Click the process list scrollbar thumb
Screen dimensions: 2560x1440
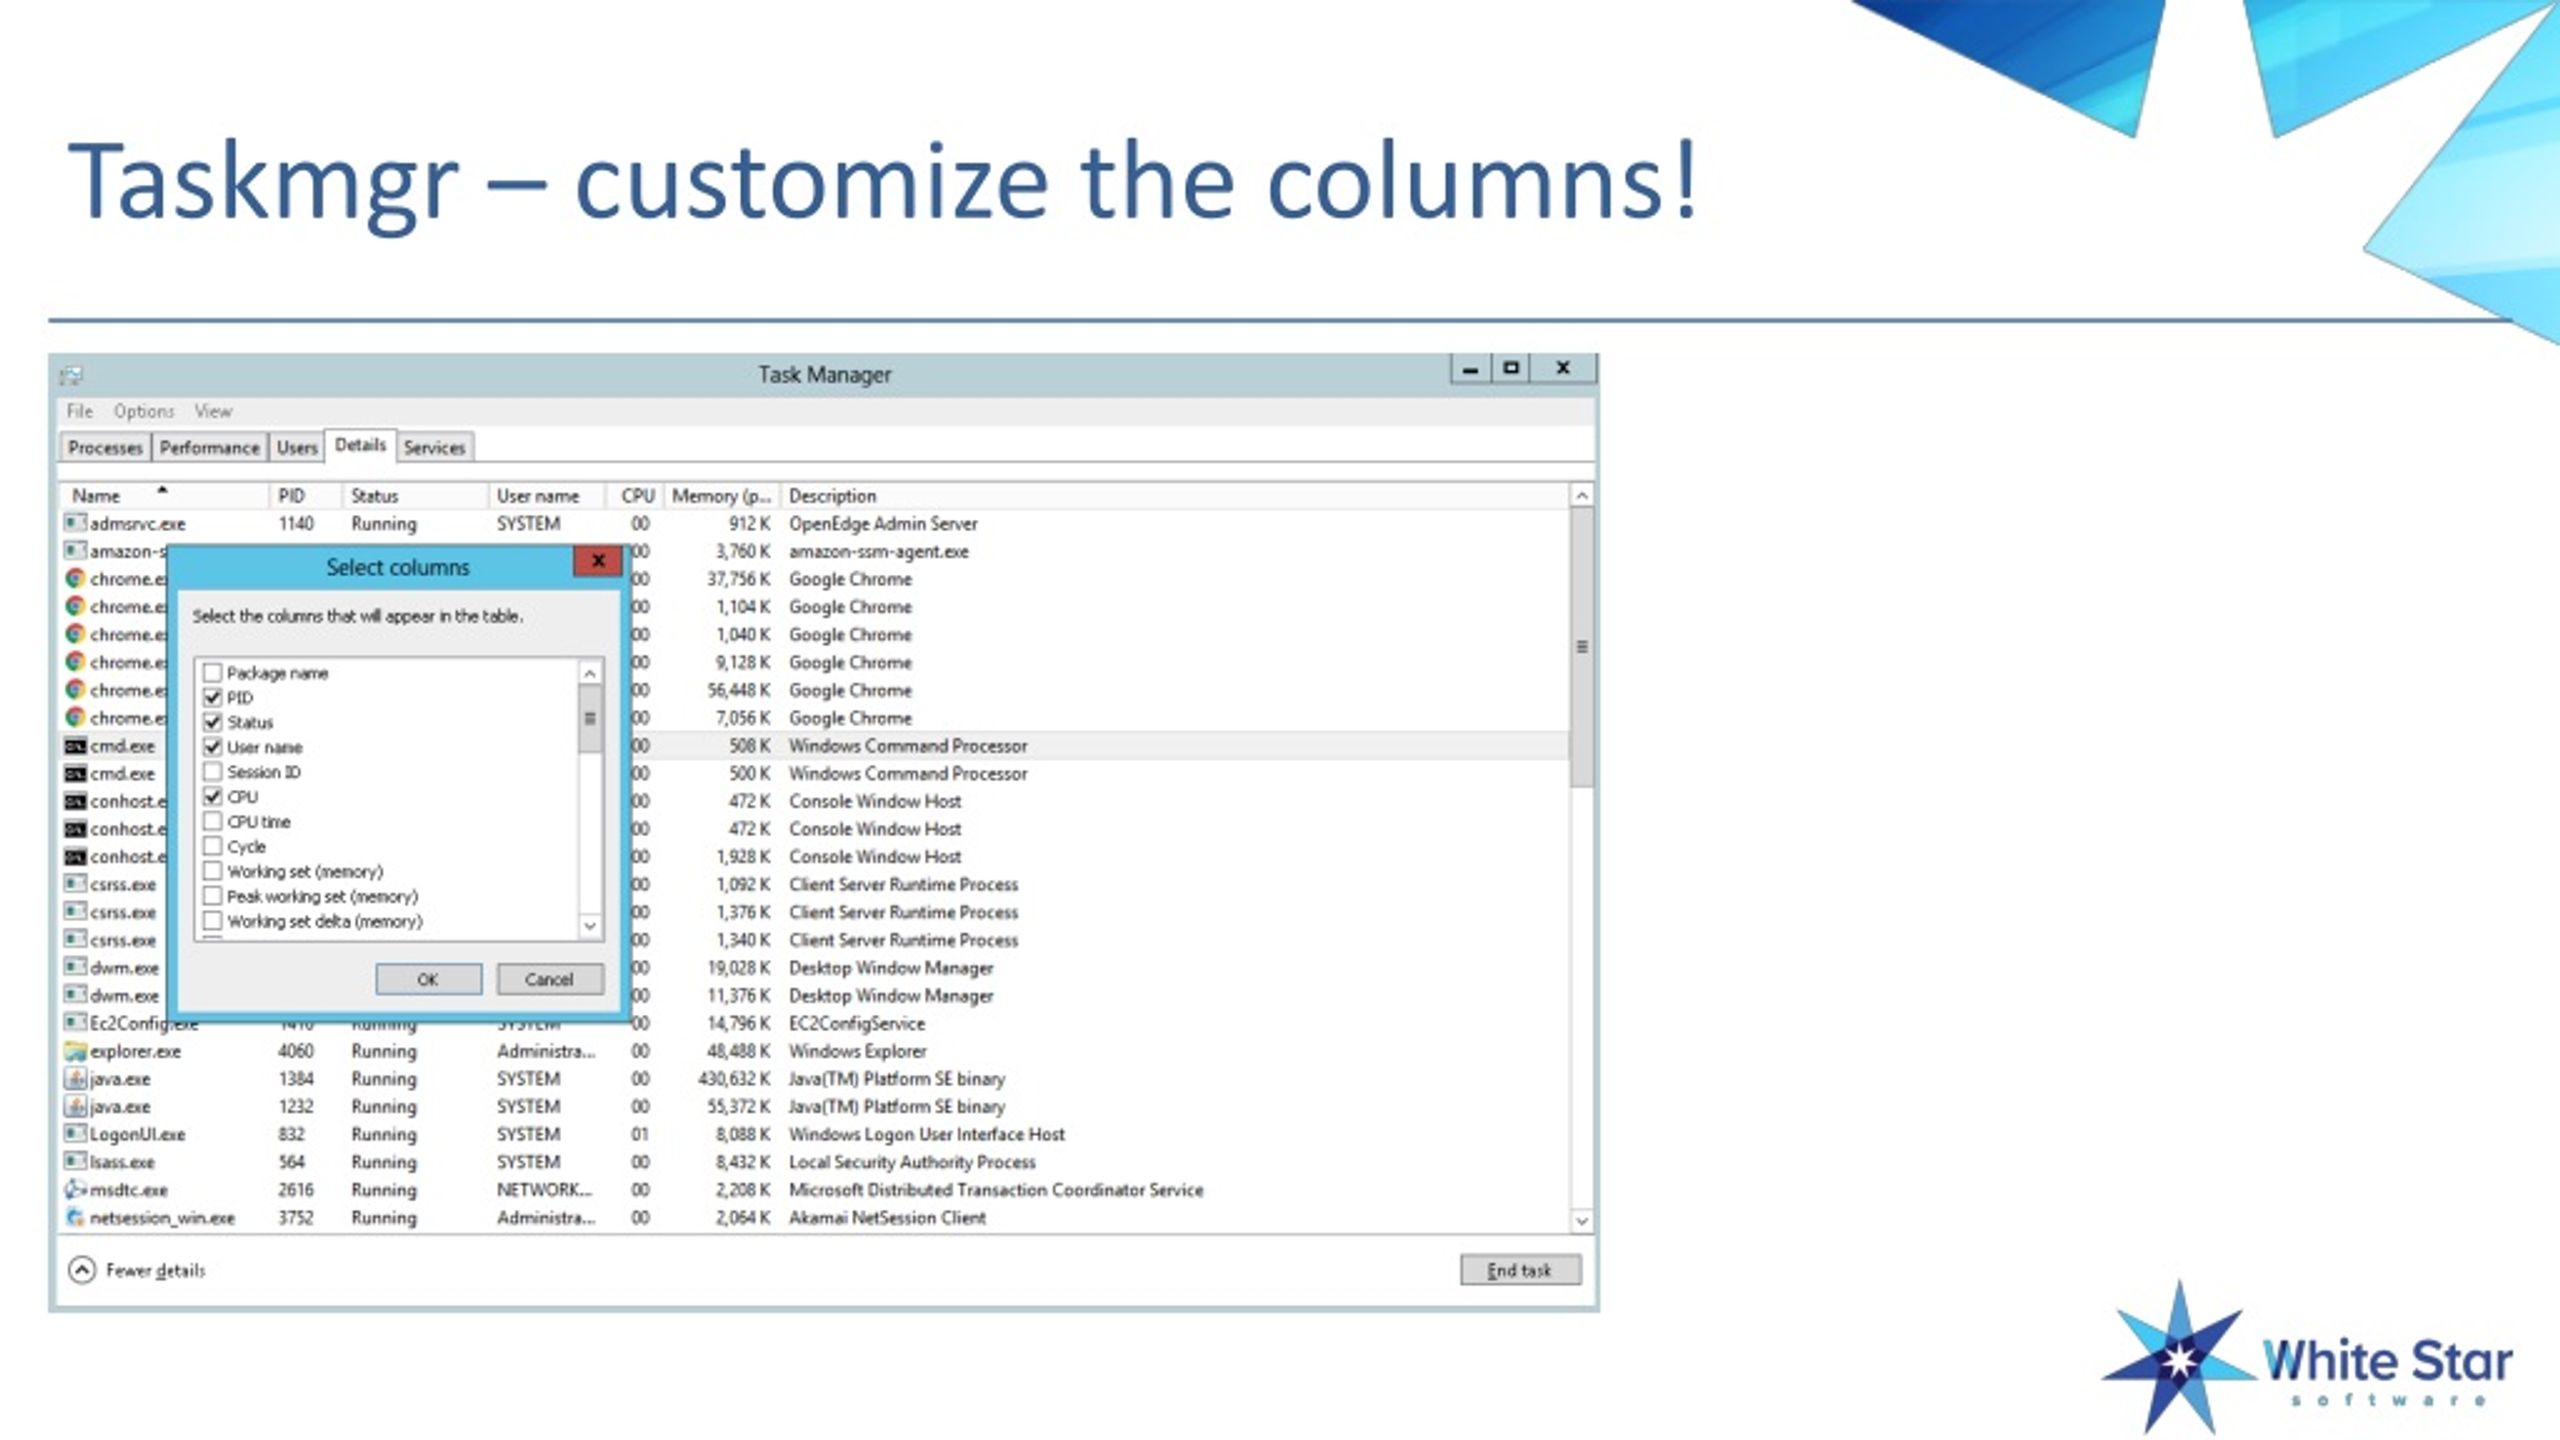[1581, 647]
